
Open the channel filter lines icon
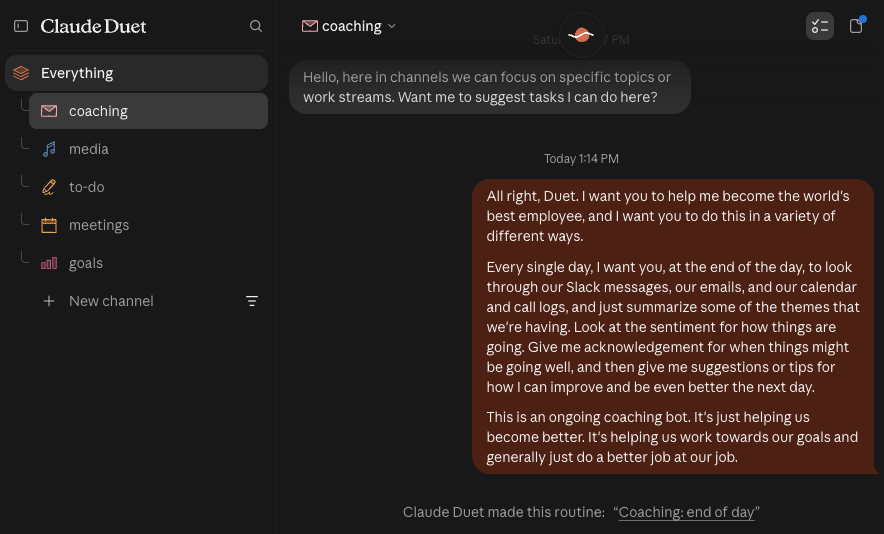pos(252,301)
